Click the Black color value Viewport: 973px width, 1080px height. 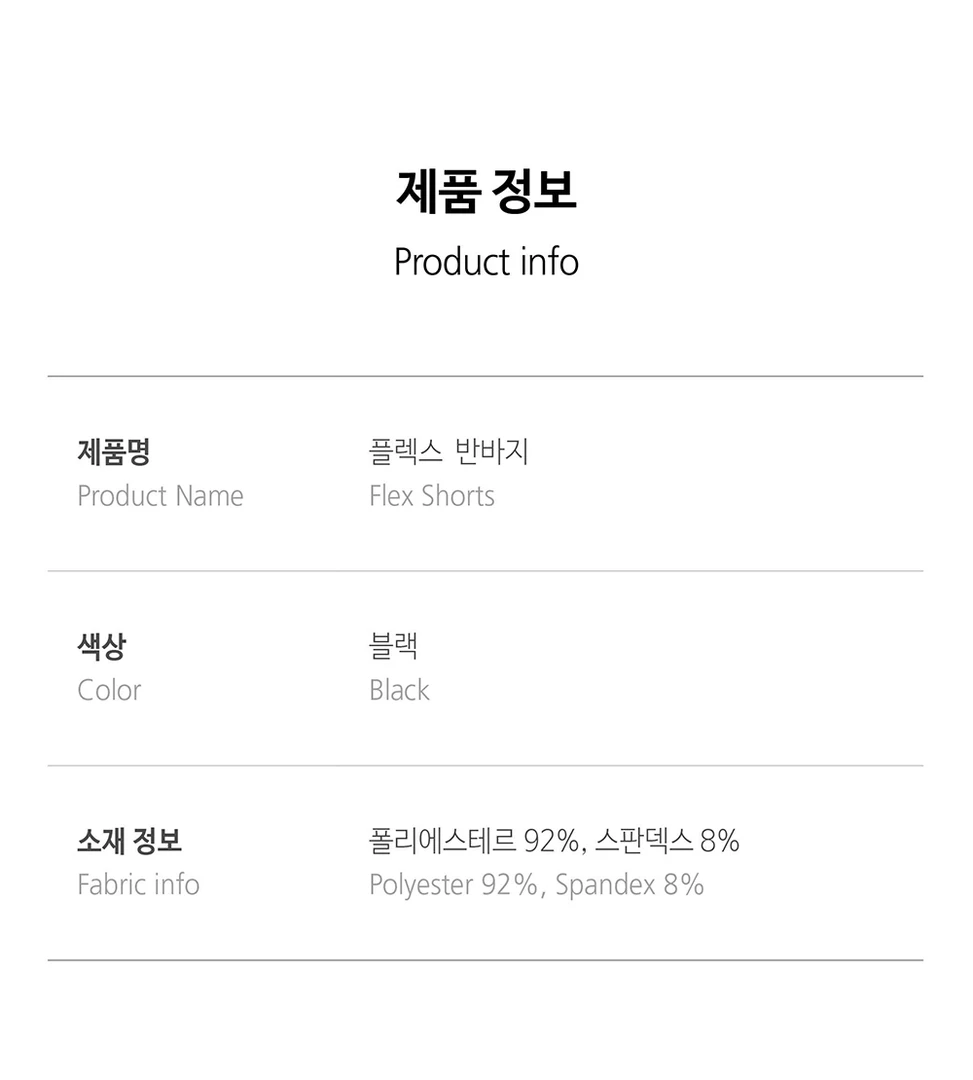(x=399, y=690)
